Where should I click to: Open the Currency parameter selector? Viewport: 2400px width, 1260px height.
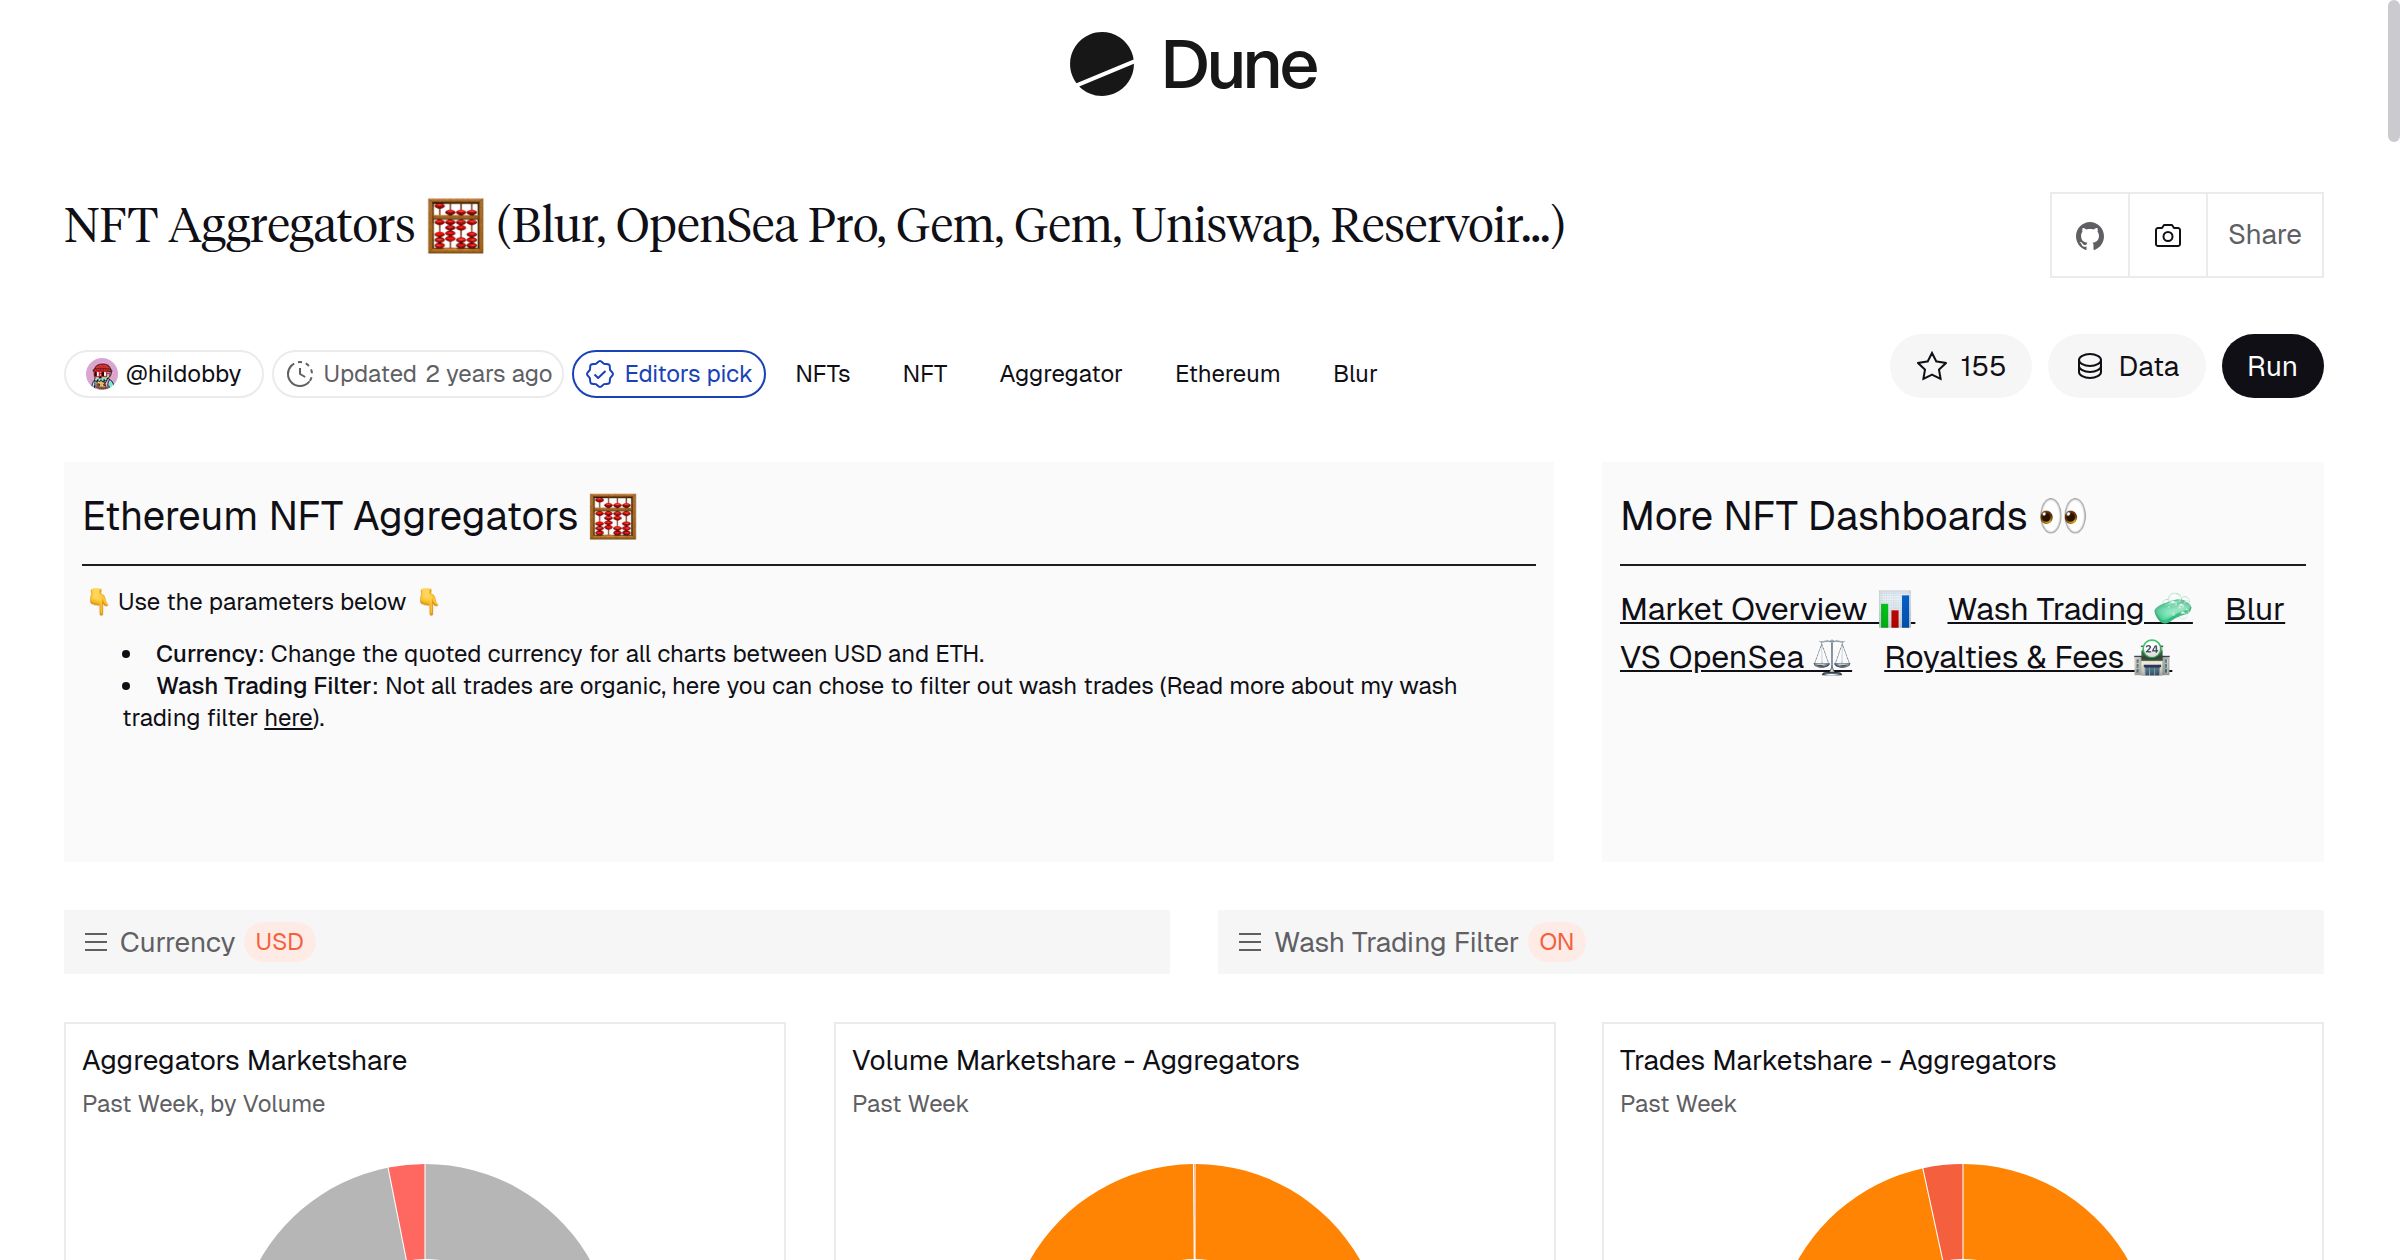click(178, 941)
